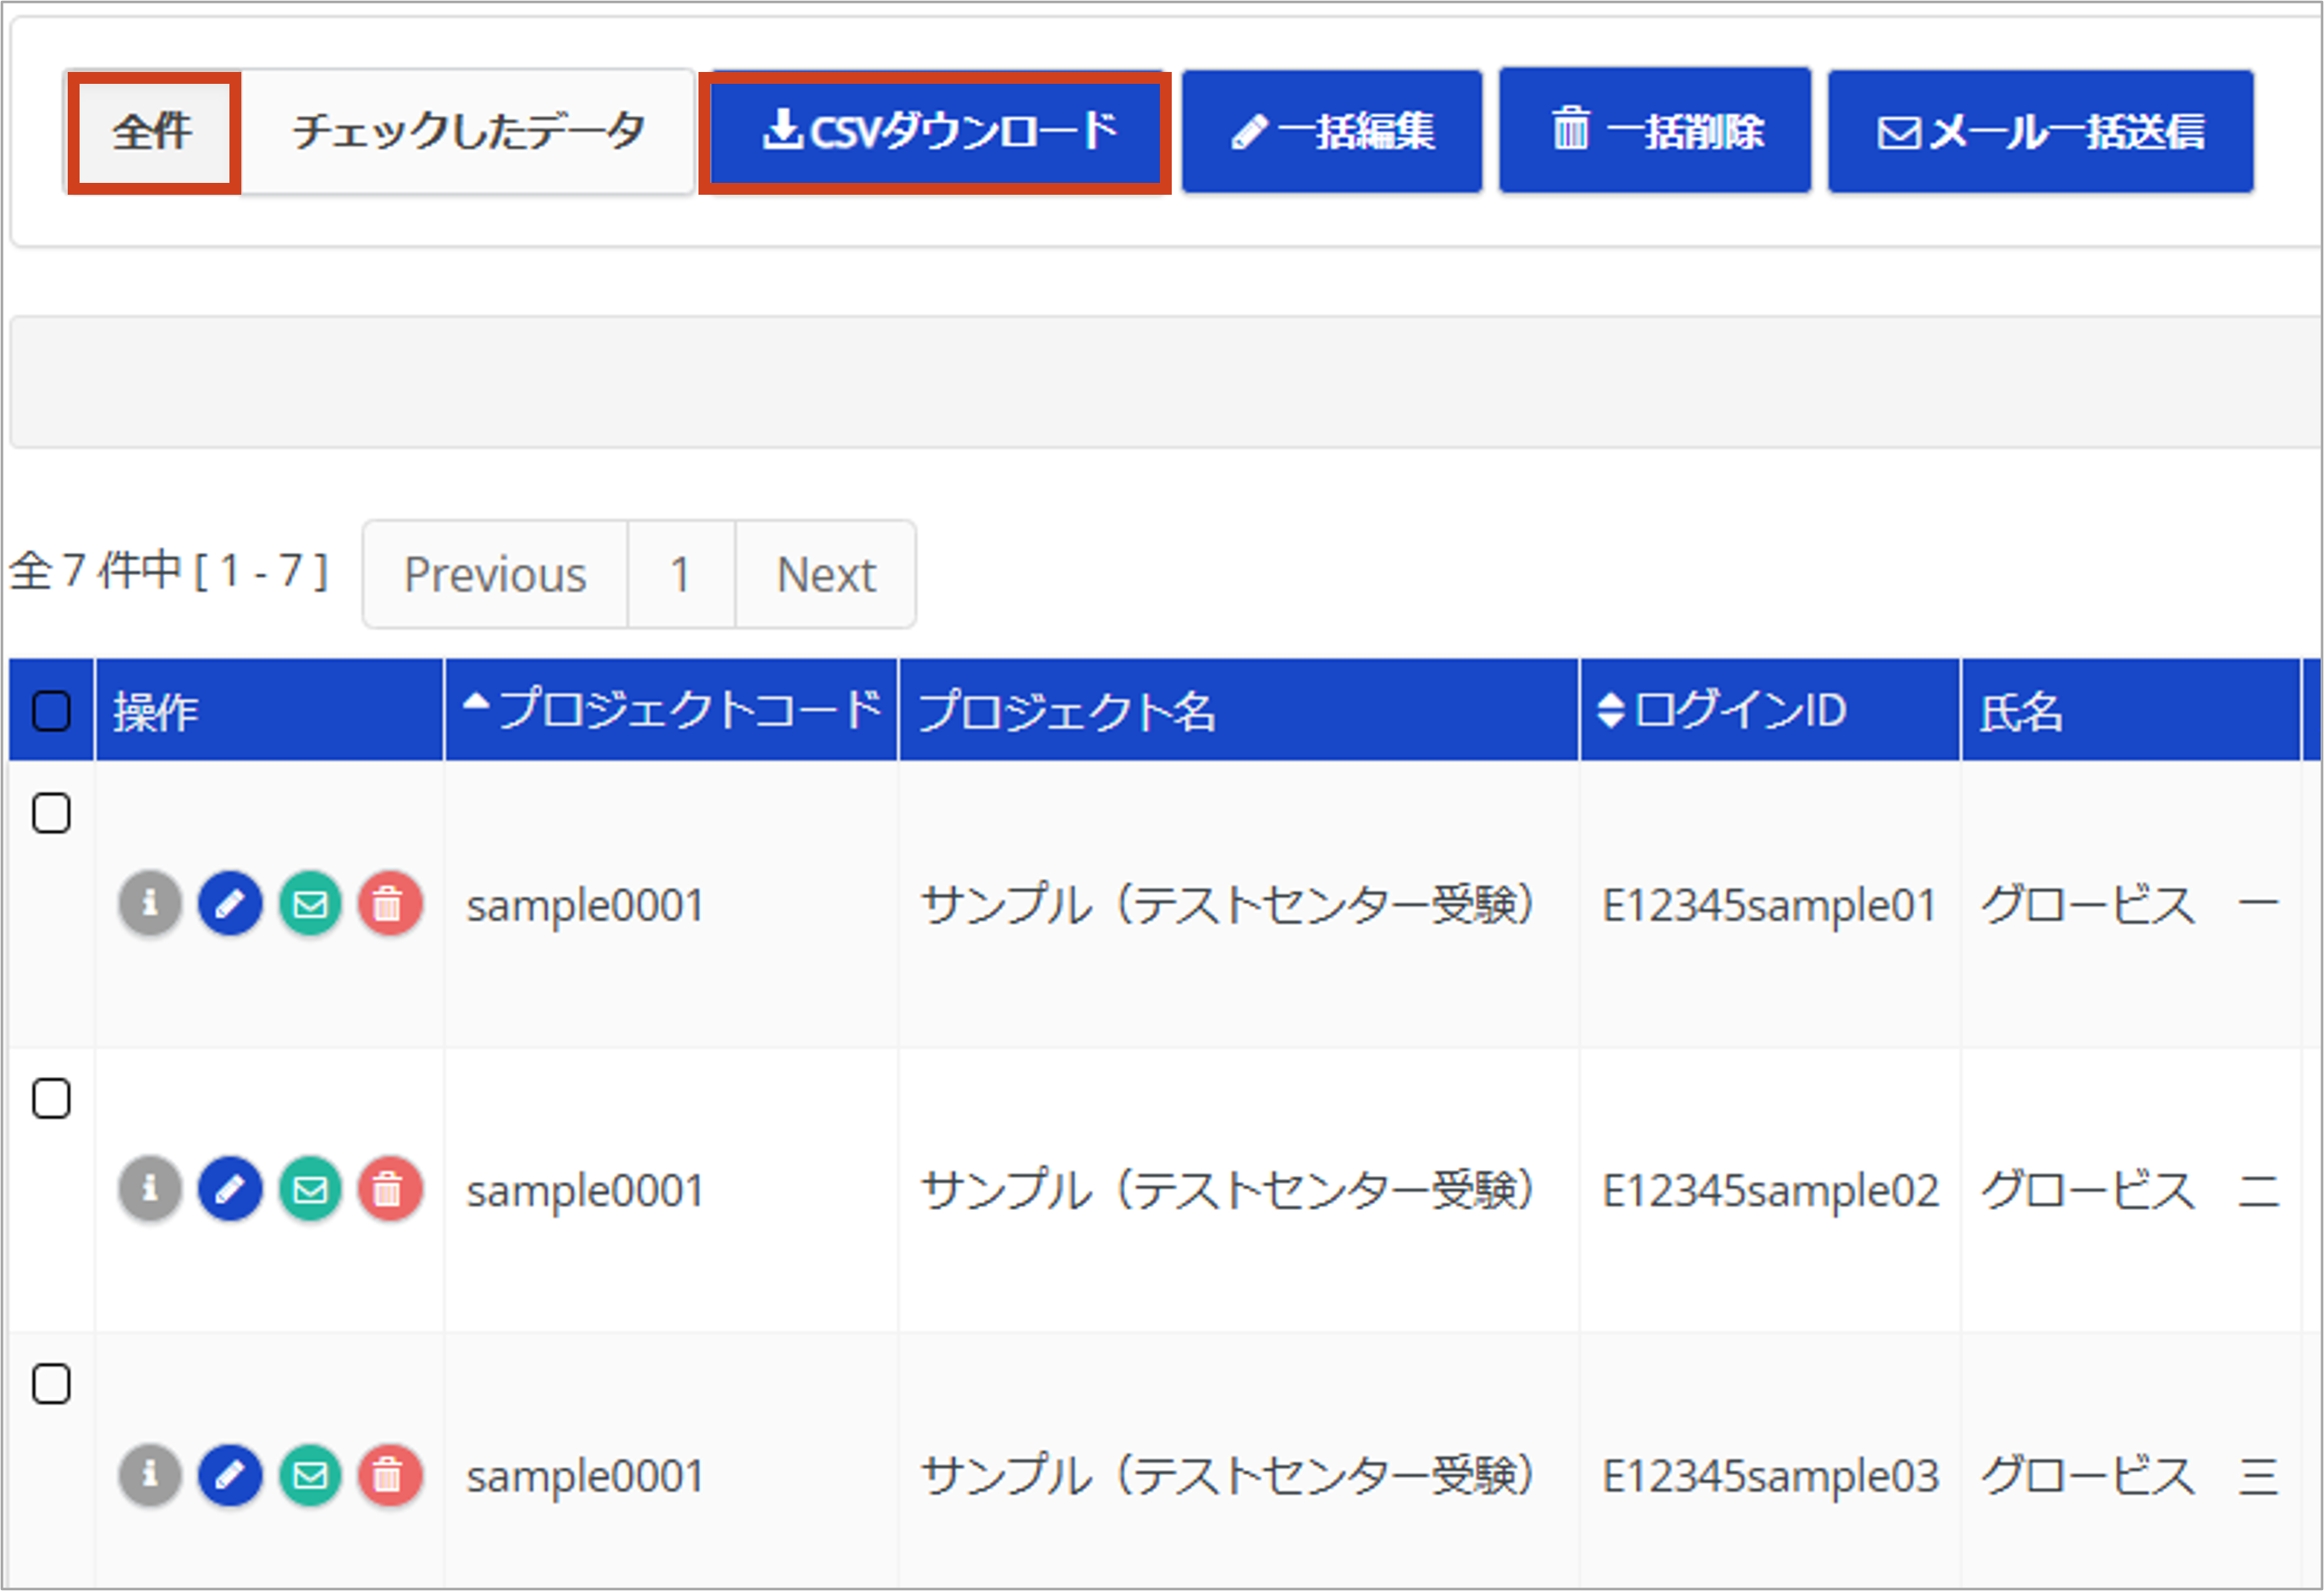The width and height of the screenshot is (2324, 1591).
Task: Click the メール一括送信 button
Action: pyautogui.click(x=2041, y=131)
